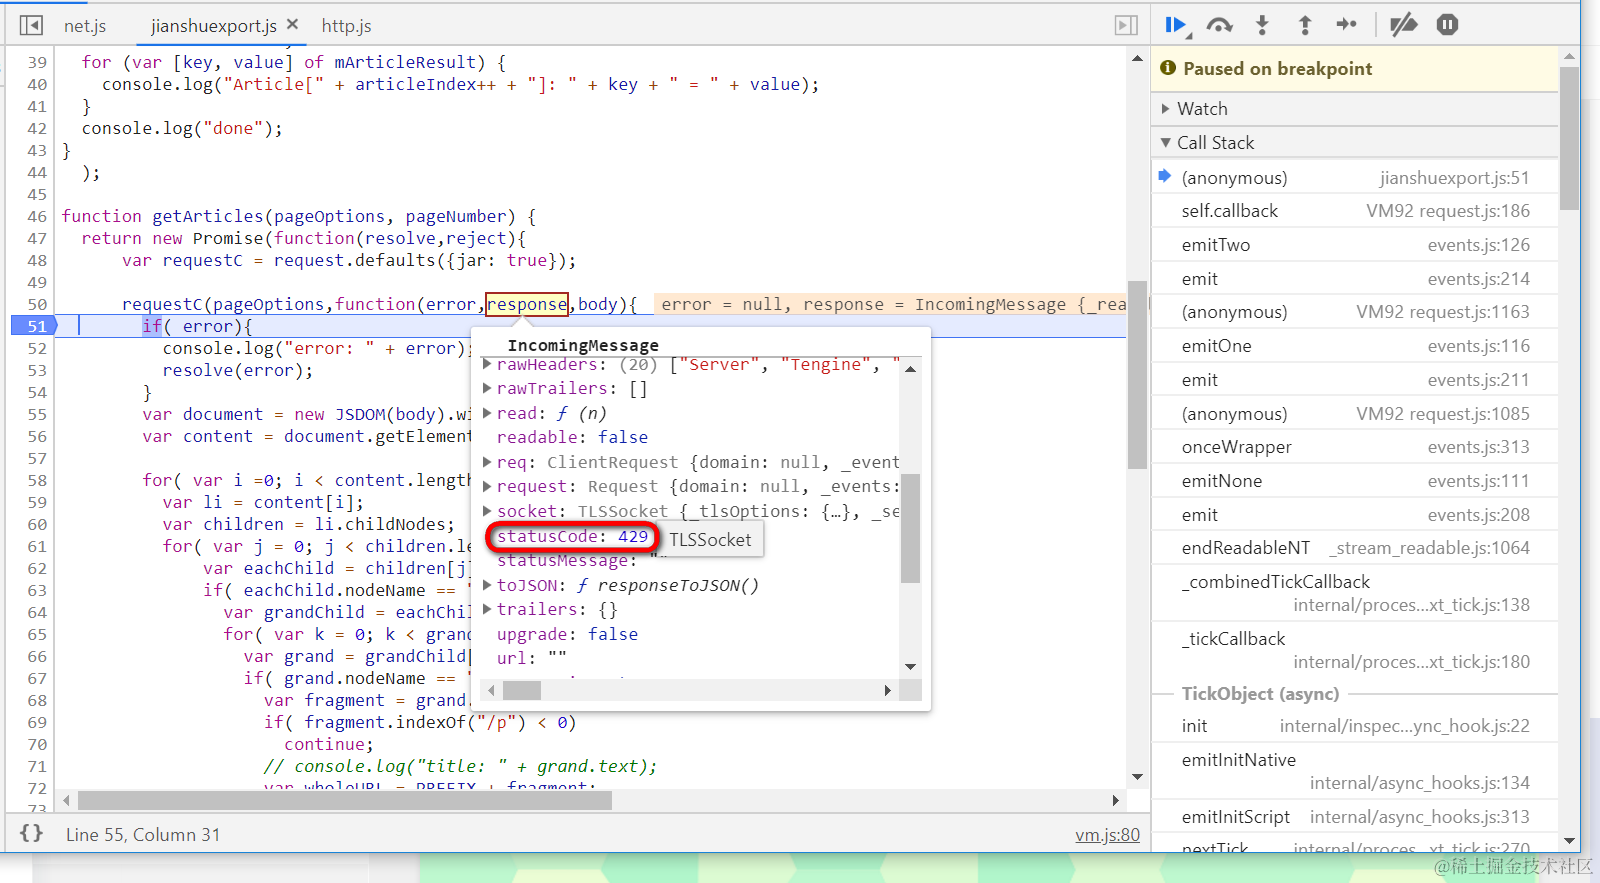Click the Step out of current function icon
Screen dimensions: 1600x883
1304,25
